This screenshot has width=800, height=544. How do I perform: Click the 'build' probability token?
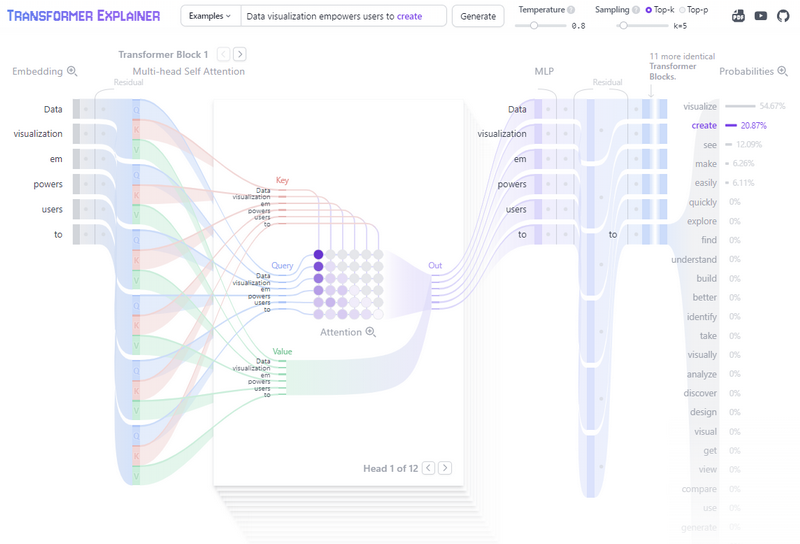pos(707,278)
